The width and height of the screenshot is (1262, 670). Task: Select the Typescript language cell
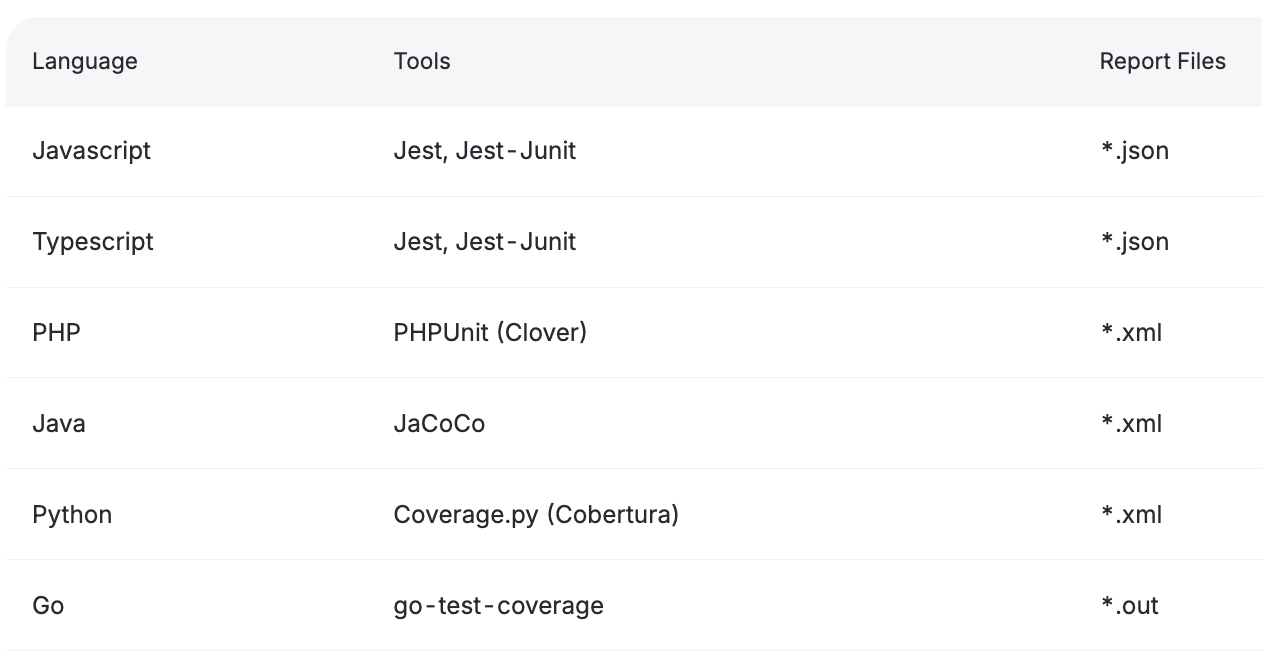93,242
